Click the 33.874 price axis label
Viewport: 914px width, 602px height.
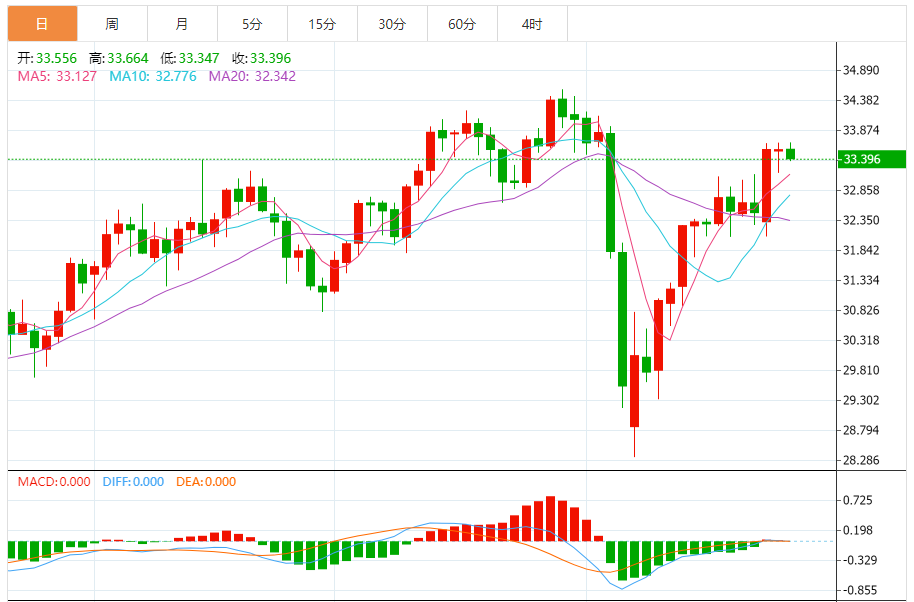click(861, 130)
